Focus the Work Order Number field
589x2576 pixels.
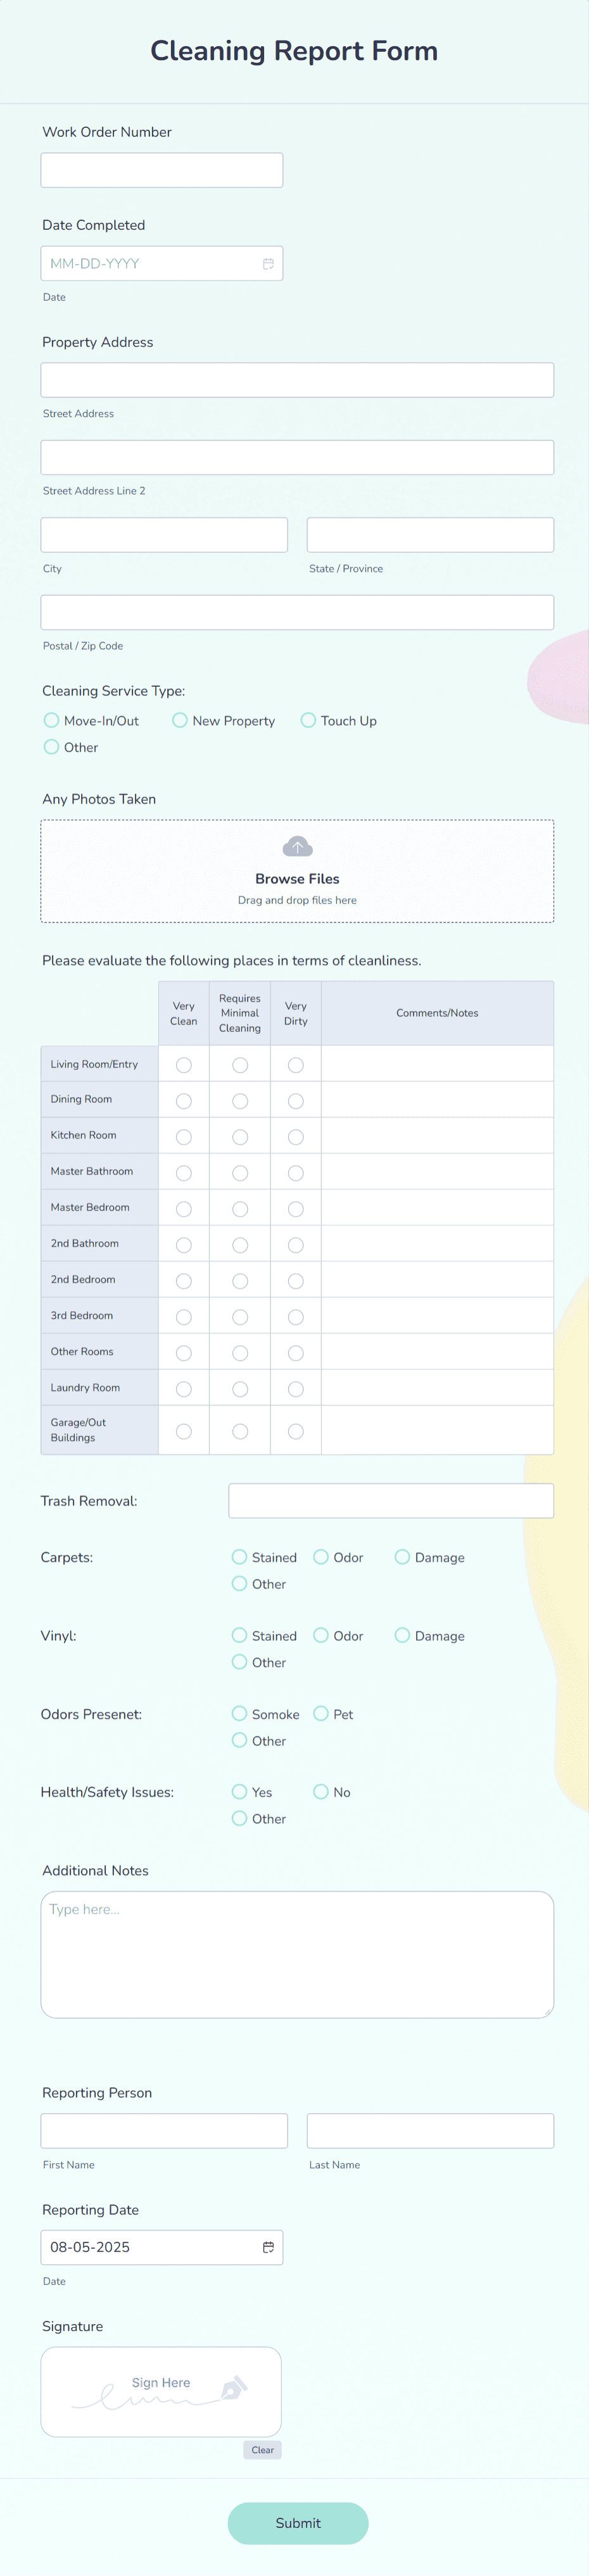click(x=162, y=170)
